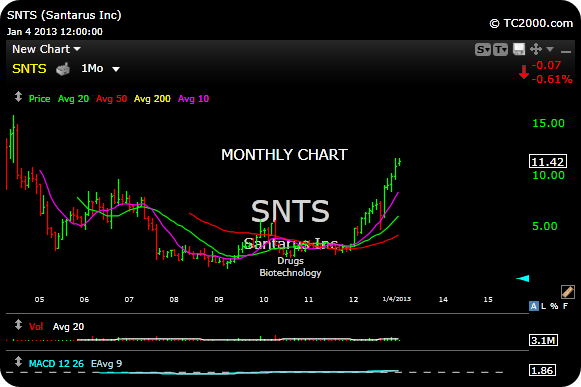Viewport: 581px width, 387px height.
Task: Toggle the F scale option
Action: click(x=565, y=306)
